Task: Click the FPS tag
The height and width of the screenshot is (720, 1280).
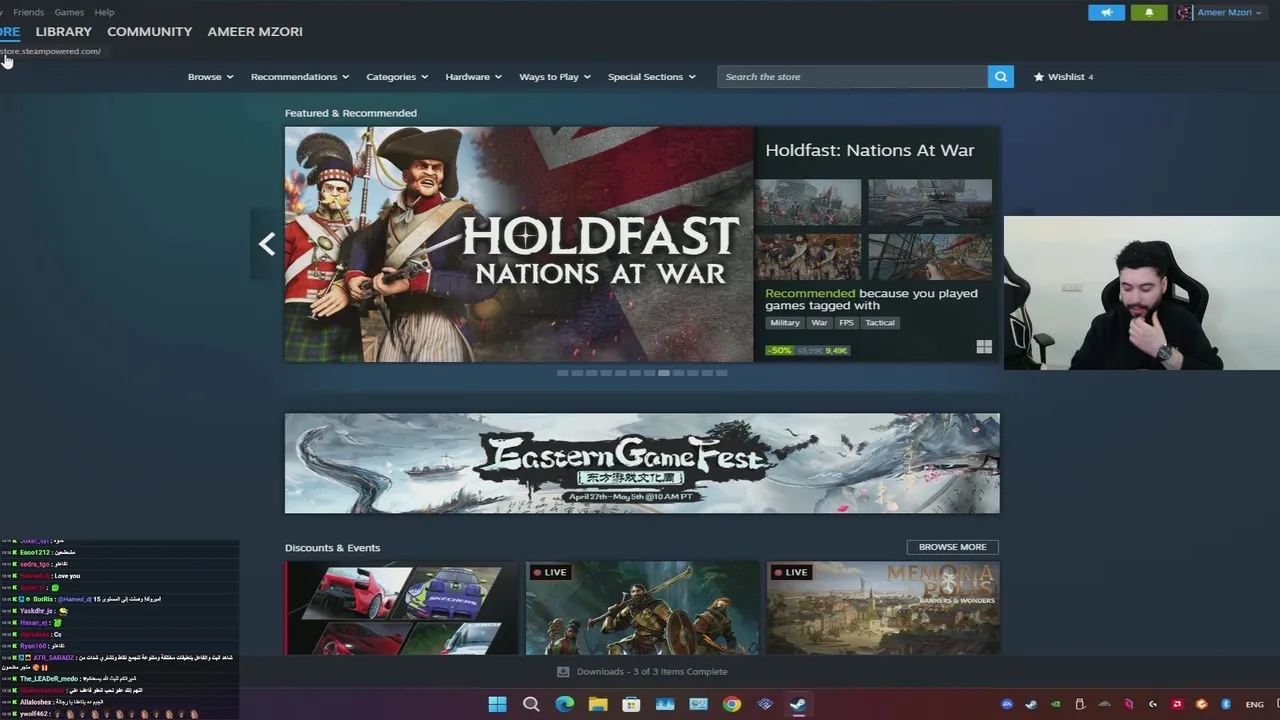Action: (x=846, y=323)
